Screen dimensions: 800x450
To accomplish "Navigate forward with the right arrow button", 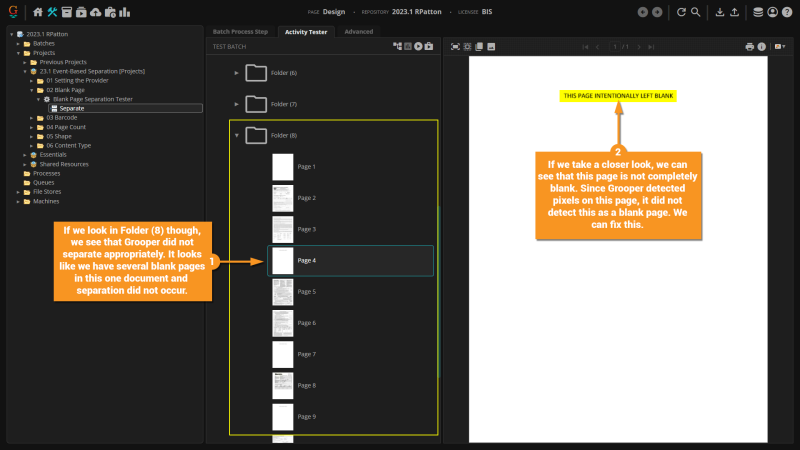I will (657, 12).
